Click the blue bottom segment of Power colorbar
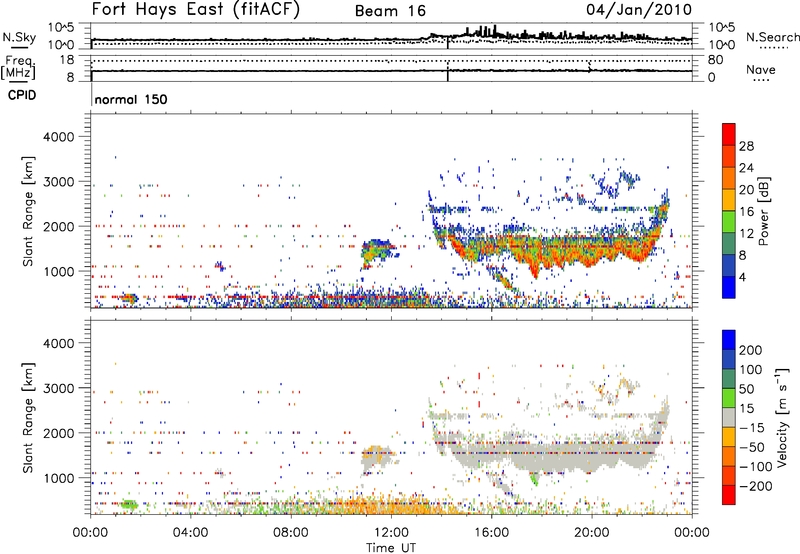 [x=729, y=288]
